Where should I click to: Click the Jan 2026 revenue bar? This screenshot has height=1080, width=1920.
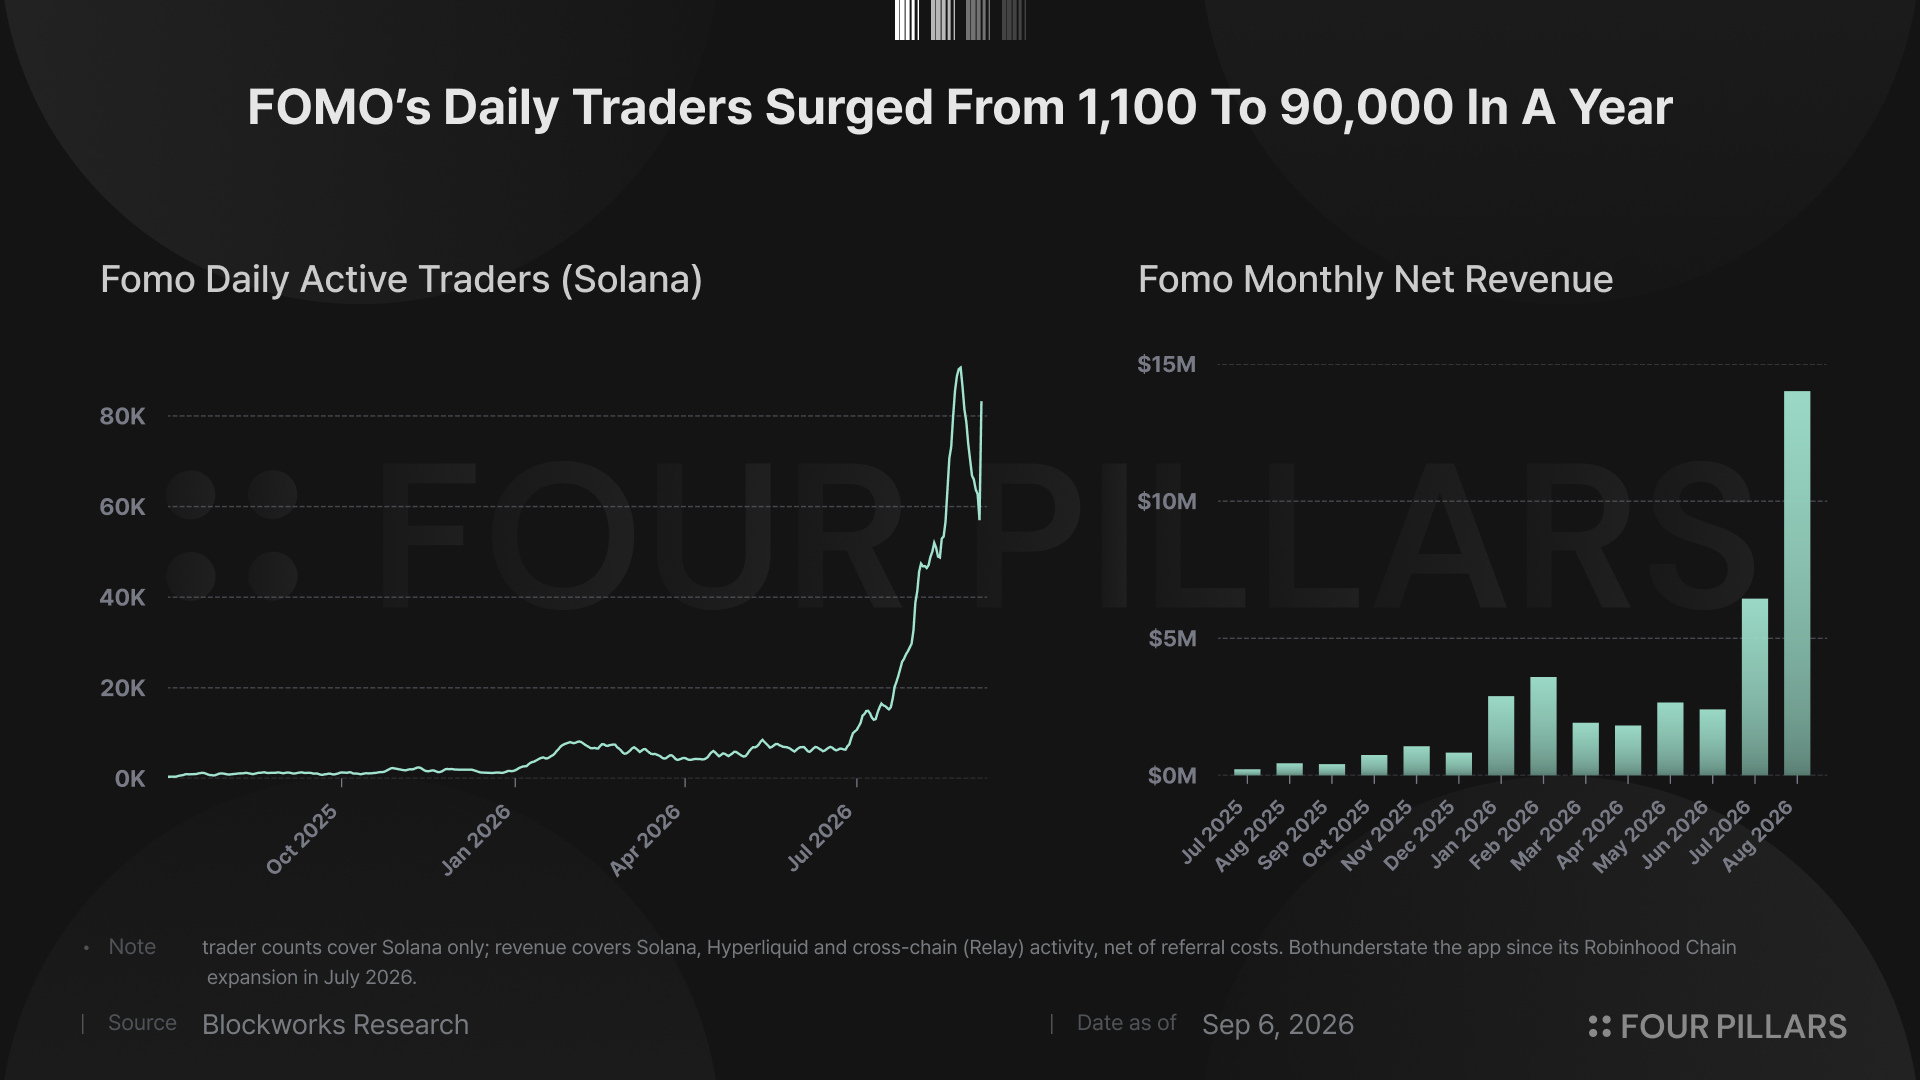pyautogui.click(x=1501, y=735)
